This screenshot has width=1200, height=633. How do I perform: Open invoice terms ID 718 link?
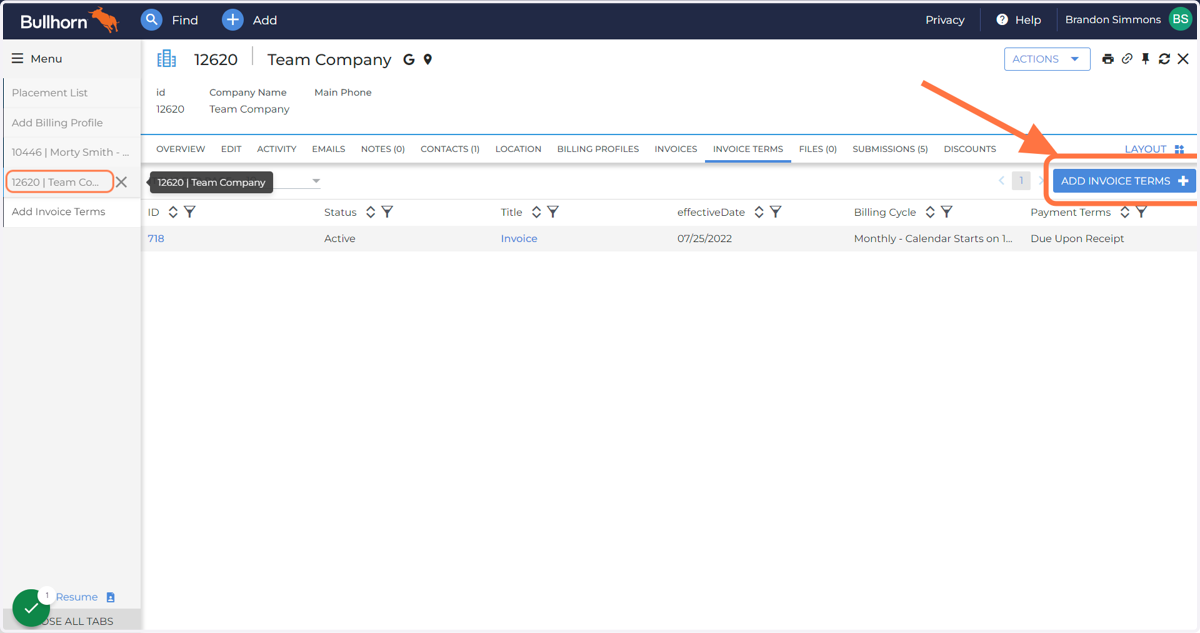pyautogui.click(x=156, y=239)
